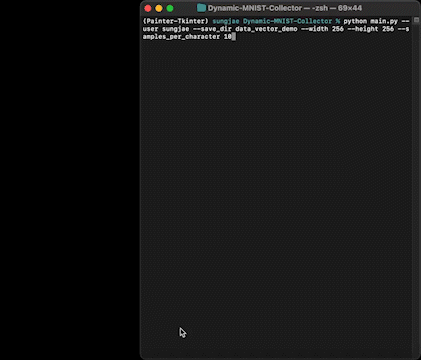
Task: Click the sungjae username in the prompt
Action: coord(226,21)
